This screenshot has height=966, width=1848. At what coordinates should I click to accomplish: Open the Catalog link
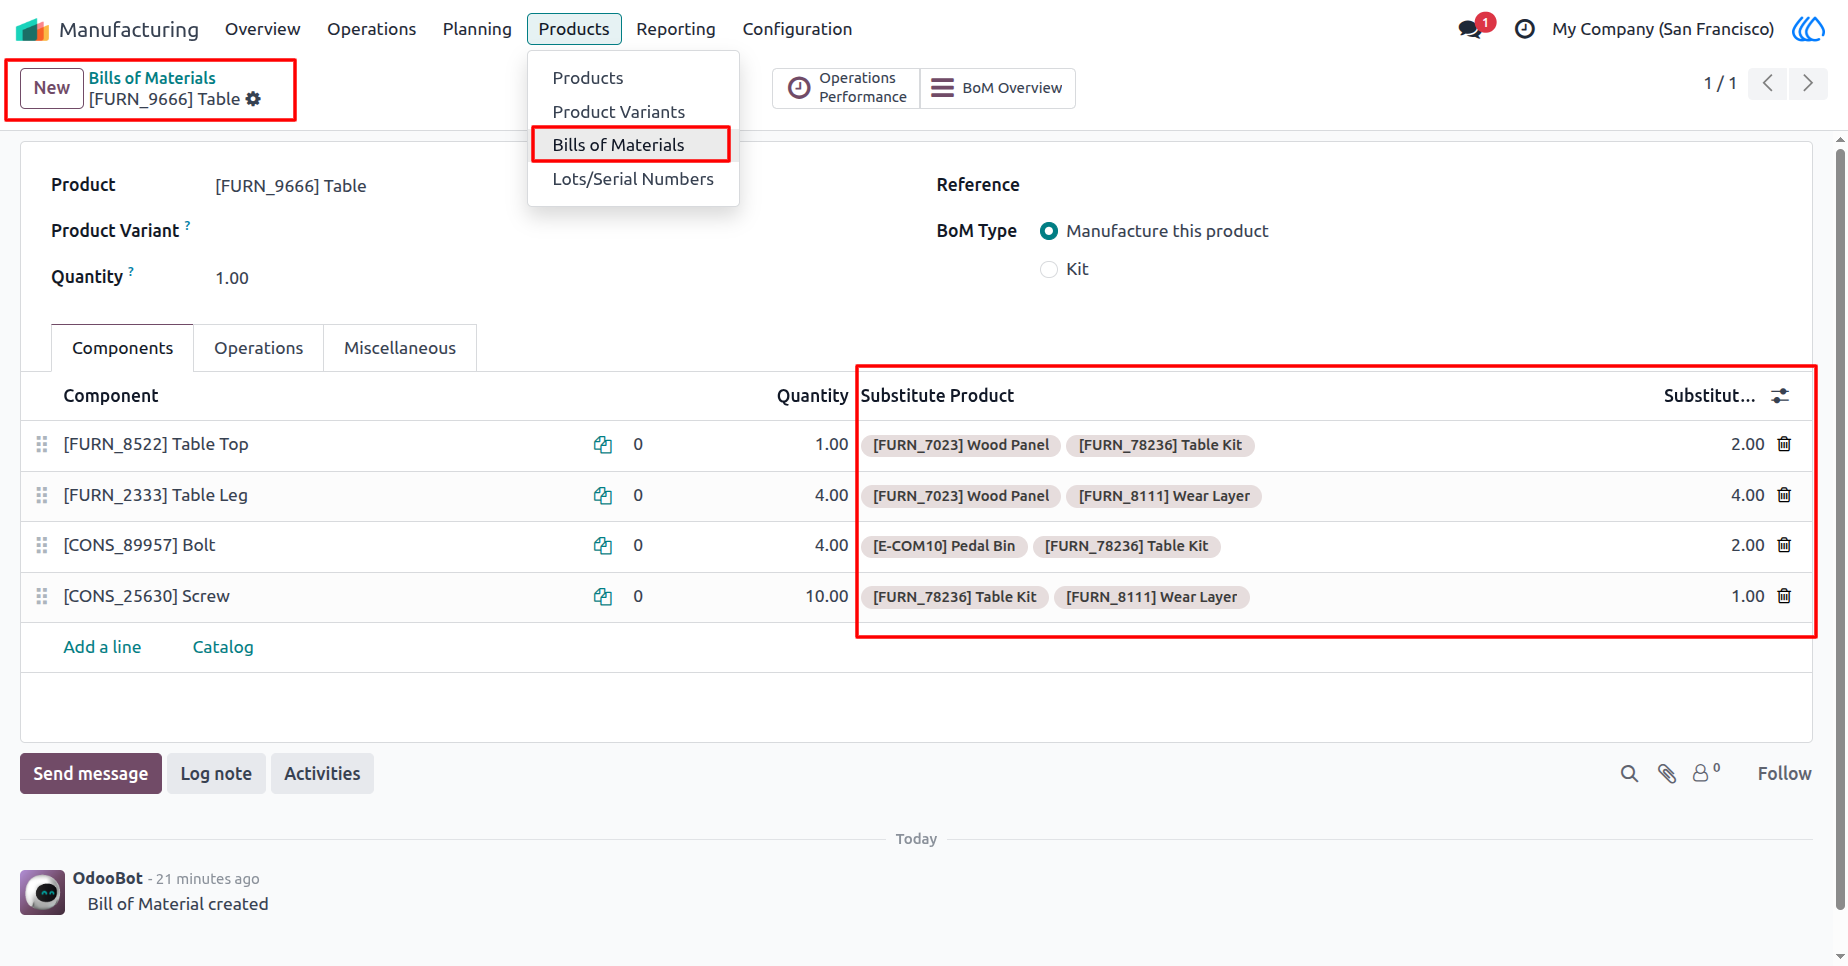tap(223, 647)
